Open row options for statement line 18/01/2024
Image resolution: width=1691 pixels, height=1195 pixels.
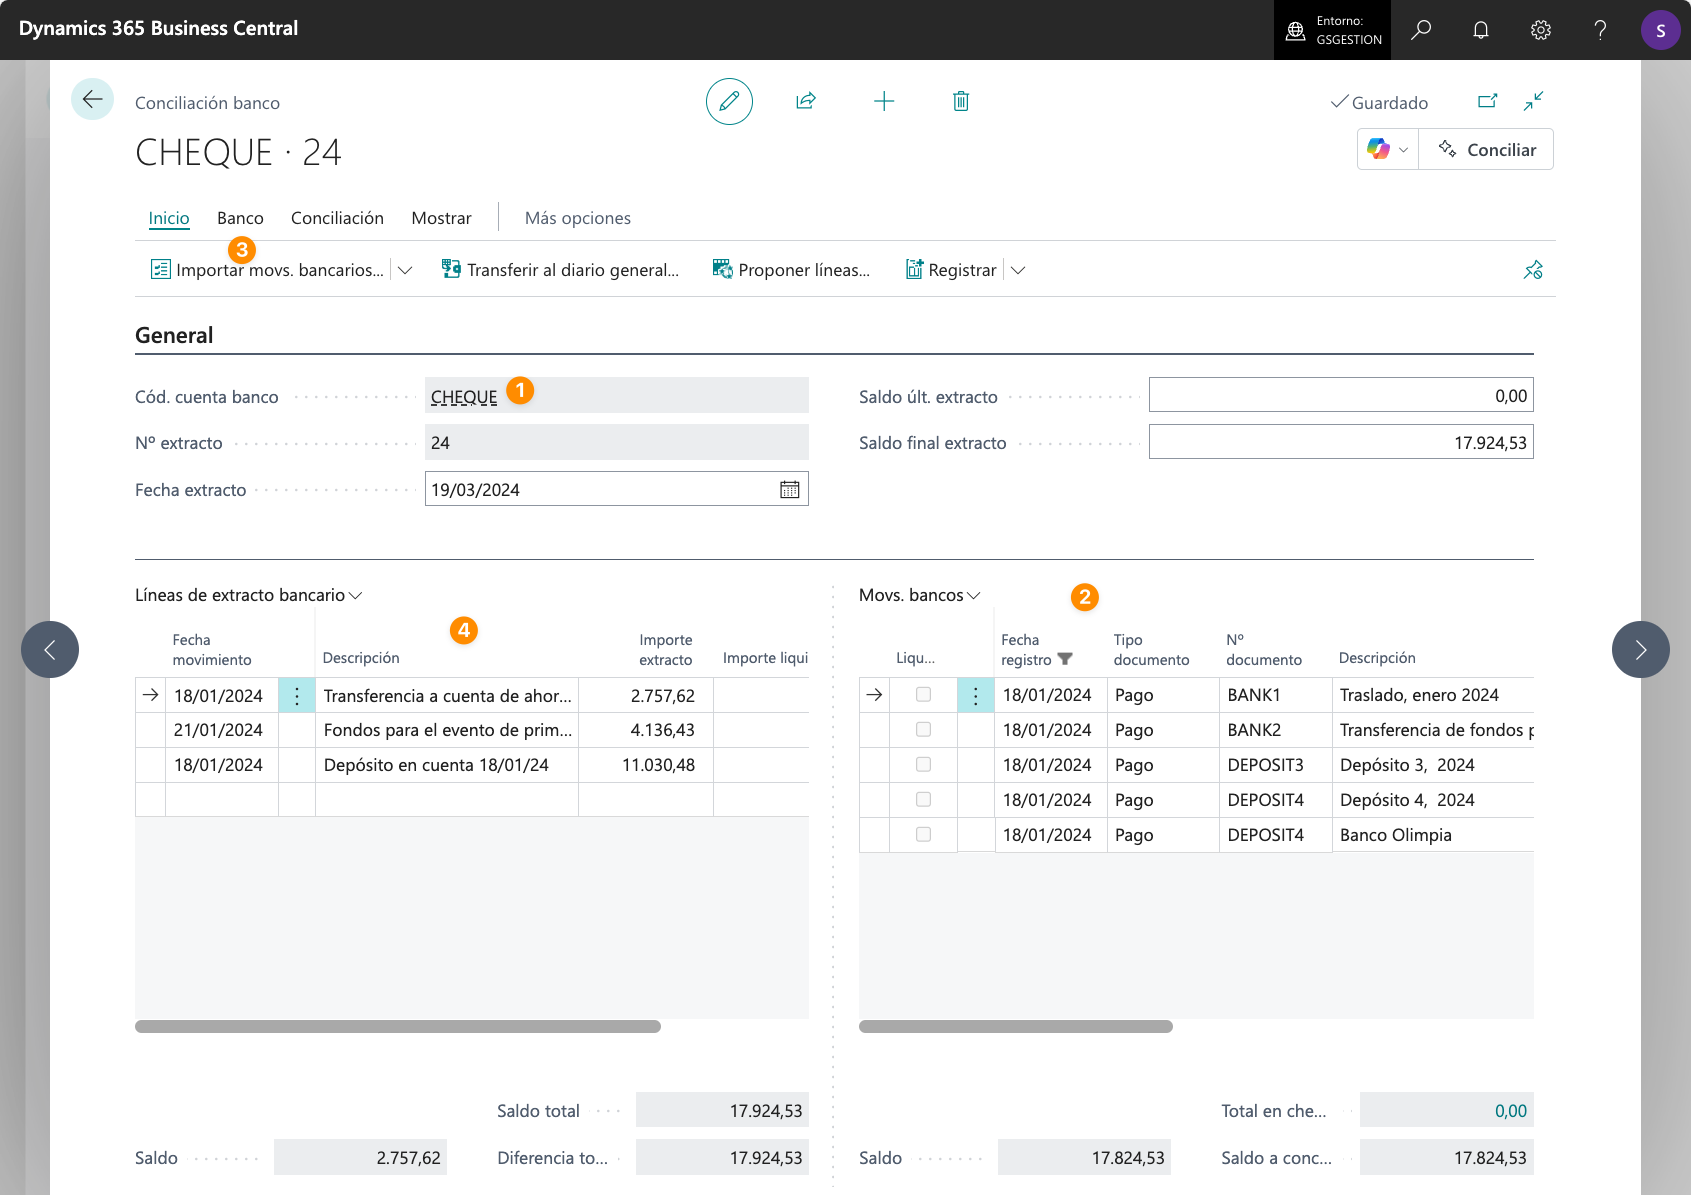click(297, 696)
